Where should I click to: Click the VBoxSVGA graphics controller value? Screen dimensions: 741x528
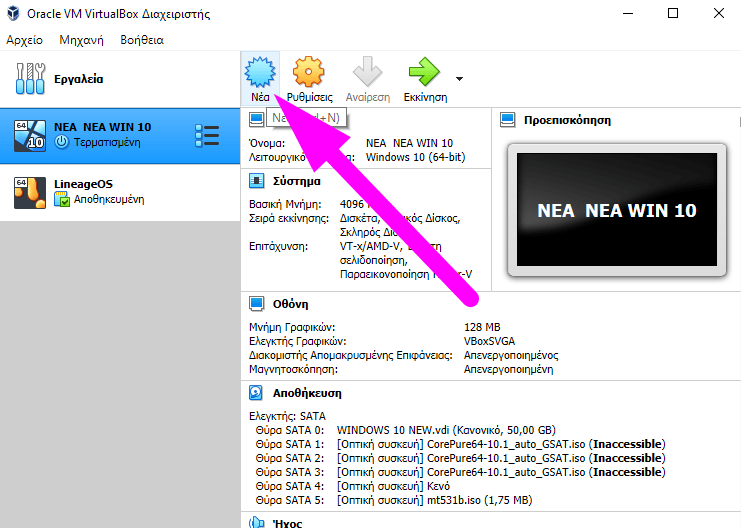(x=489, y=341)
